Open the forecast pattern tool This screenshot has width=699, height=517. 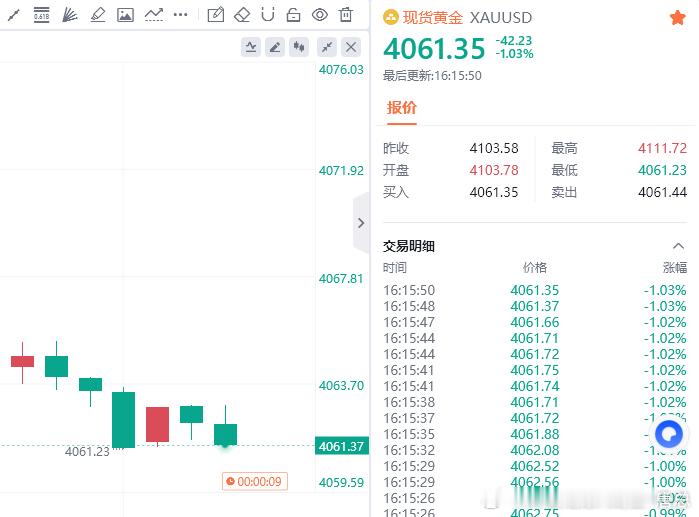click(154, 15)
